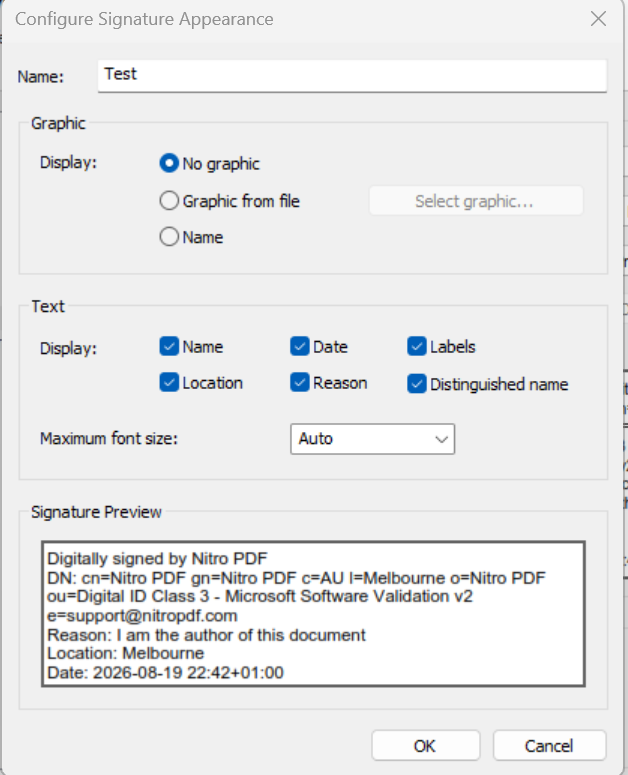Viewport: 628px width, 775px height.
Task: Click the Name text field containing Test
Action: (352, 76)
